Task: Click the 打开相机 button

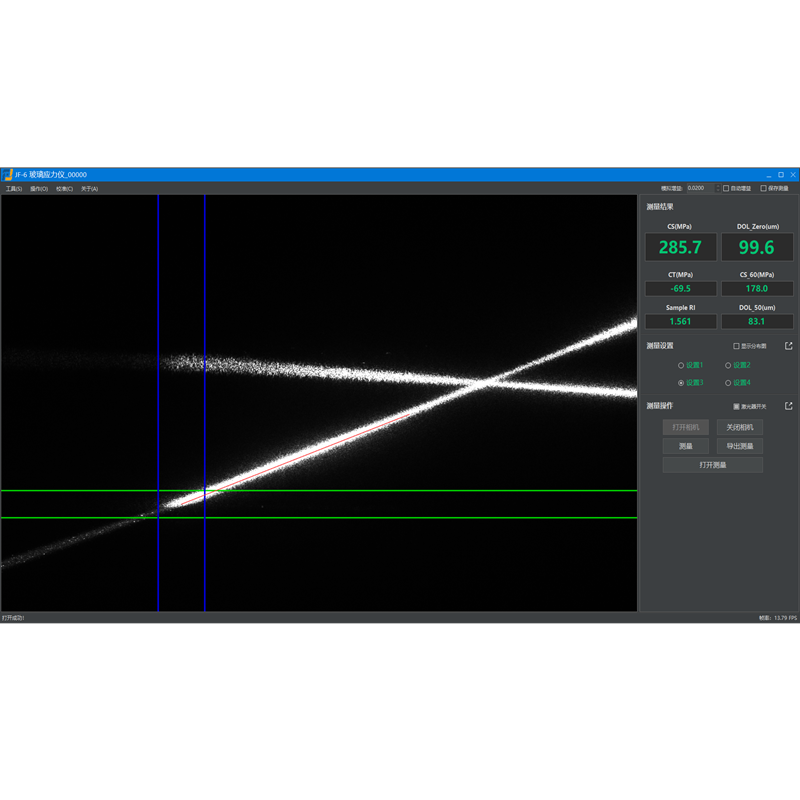Action: tap(686, 427)
